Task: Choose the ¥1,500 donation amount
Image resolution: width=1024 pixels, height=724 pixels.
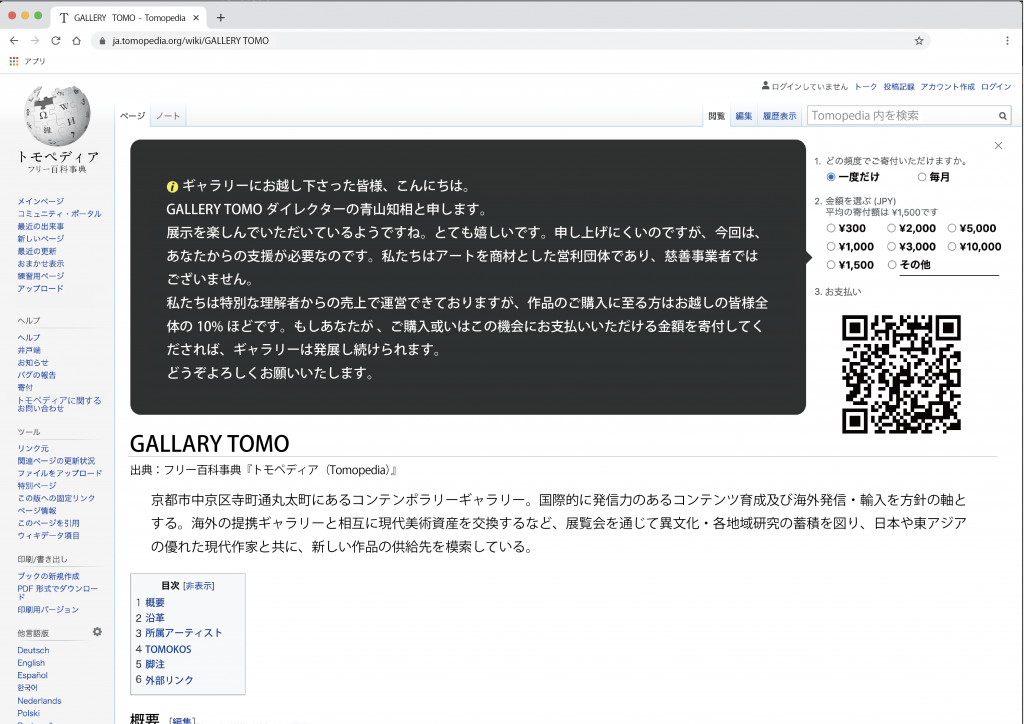Action: click(831, 265)
